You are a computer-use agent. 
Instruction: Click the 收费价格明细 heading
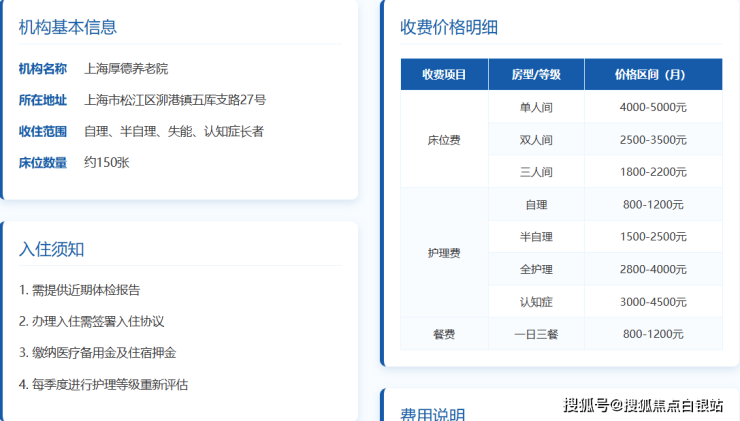click(449, 27)
